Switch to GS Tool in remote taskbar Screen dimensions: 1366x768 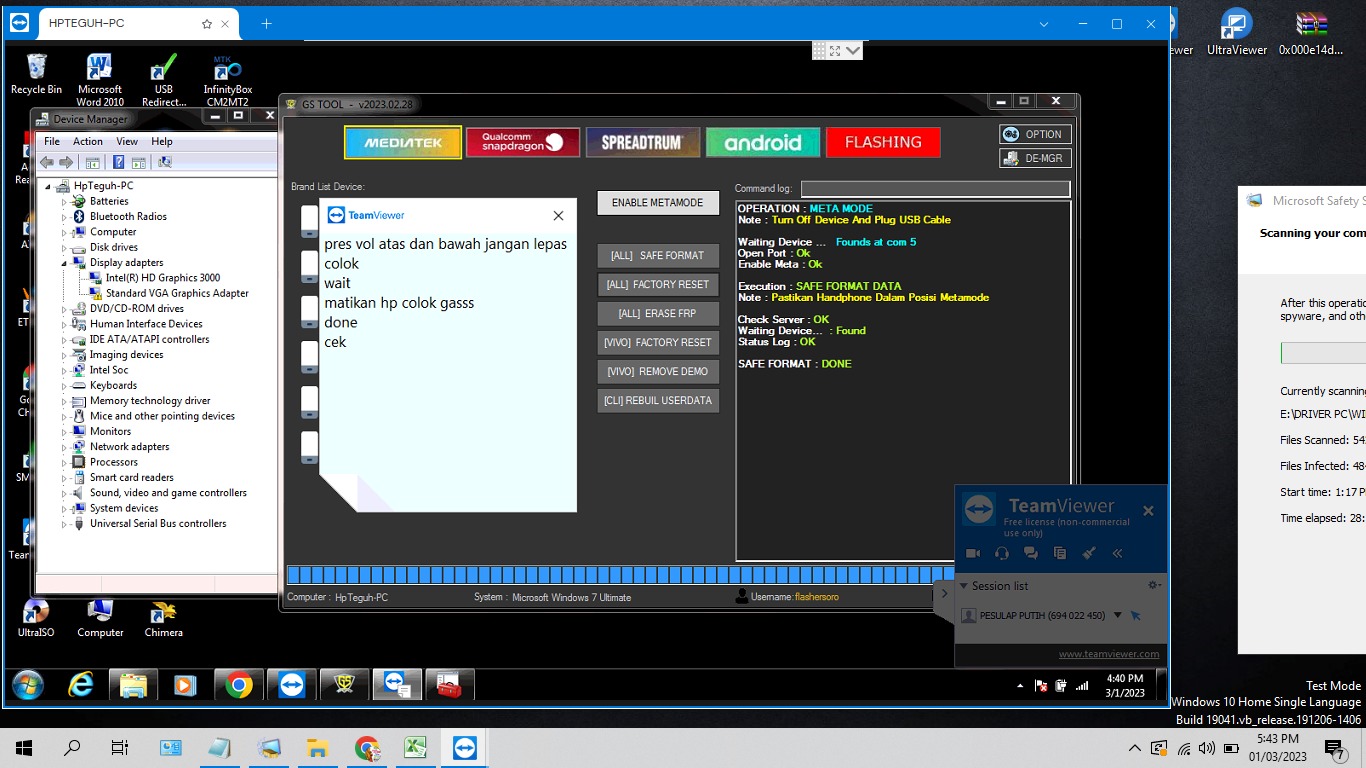[x=344, y=684]
